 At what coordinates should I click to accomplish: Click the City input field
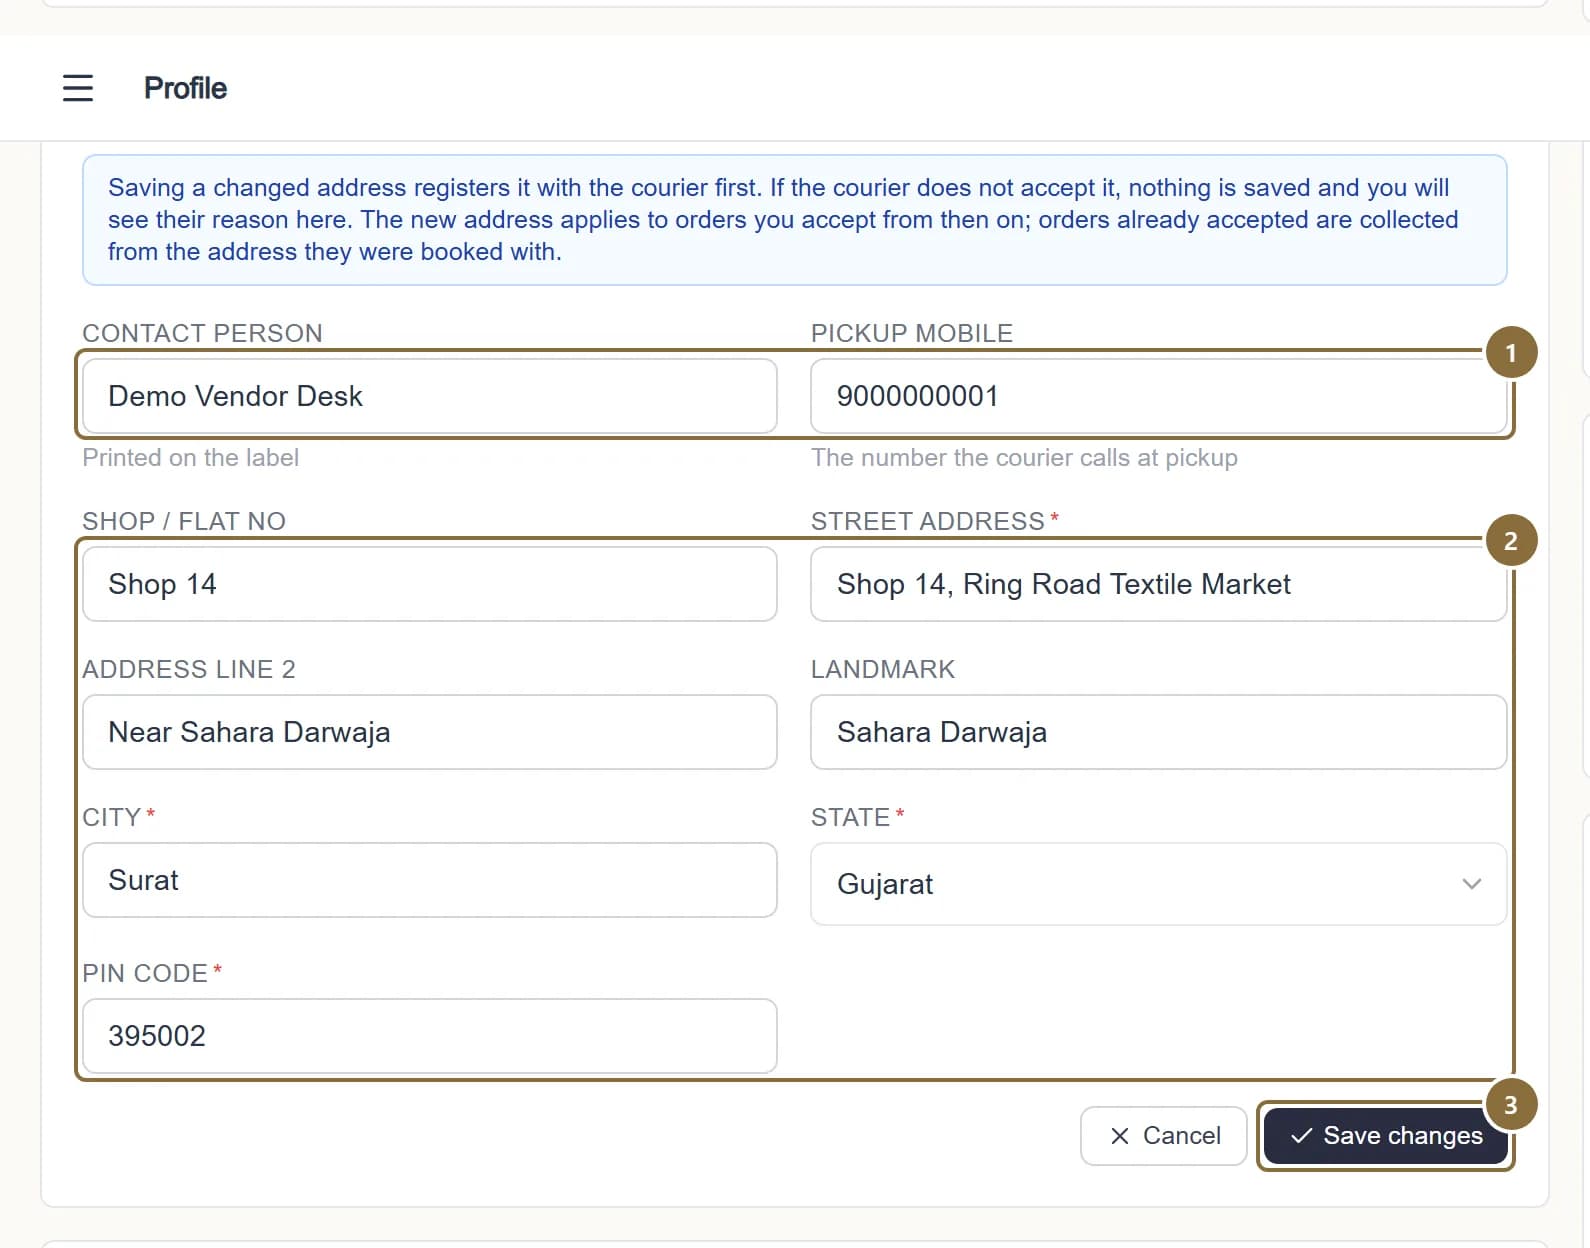pos(430,880)
